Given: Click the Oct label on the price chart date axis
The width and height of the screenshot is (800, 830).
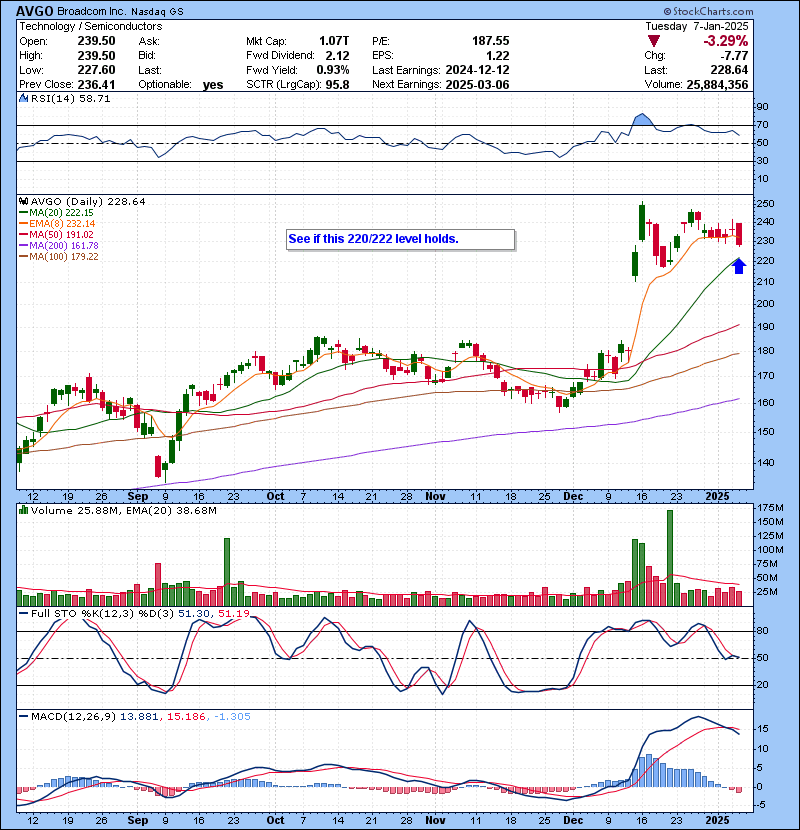Looking at the screenshot, I should pos(275,496).
